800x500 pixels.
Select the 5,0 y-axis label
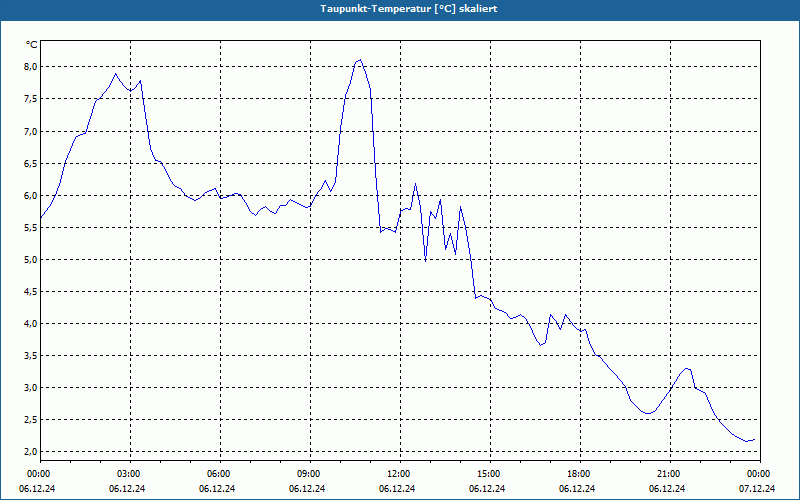30,260
